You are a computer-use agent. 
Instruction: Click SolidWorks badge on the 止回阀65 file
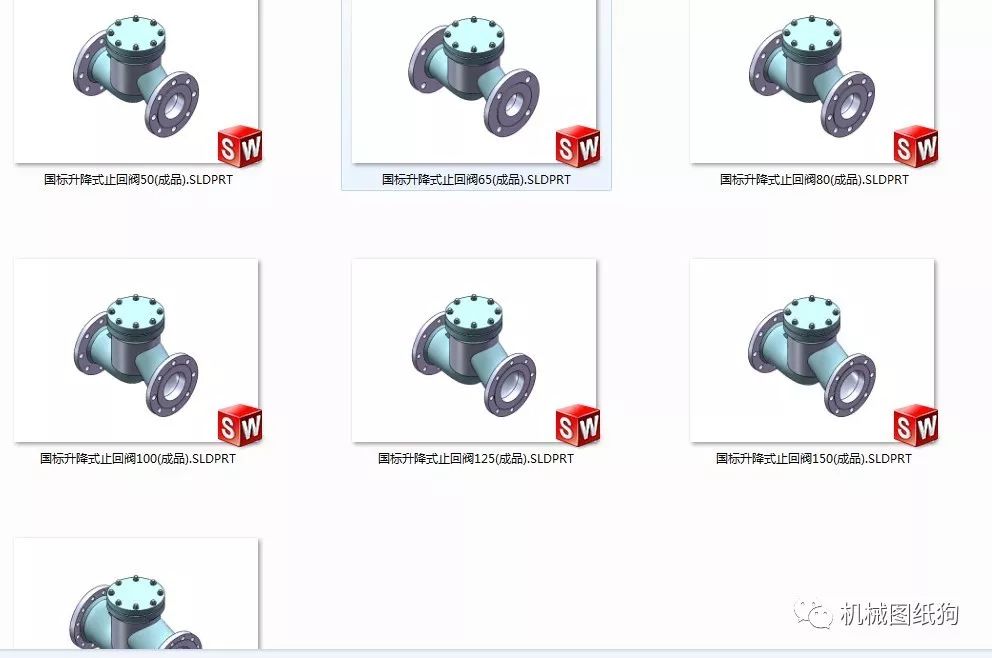coord(578,147)
